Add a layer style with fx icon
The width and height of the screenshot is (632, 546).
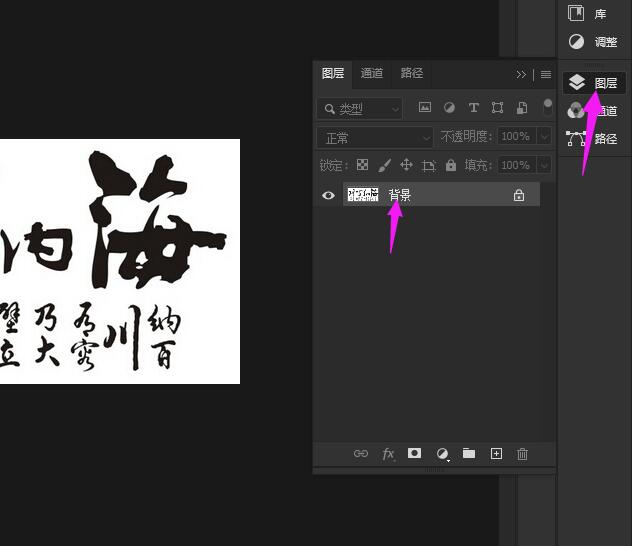click(388, 454)
